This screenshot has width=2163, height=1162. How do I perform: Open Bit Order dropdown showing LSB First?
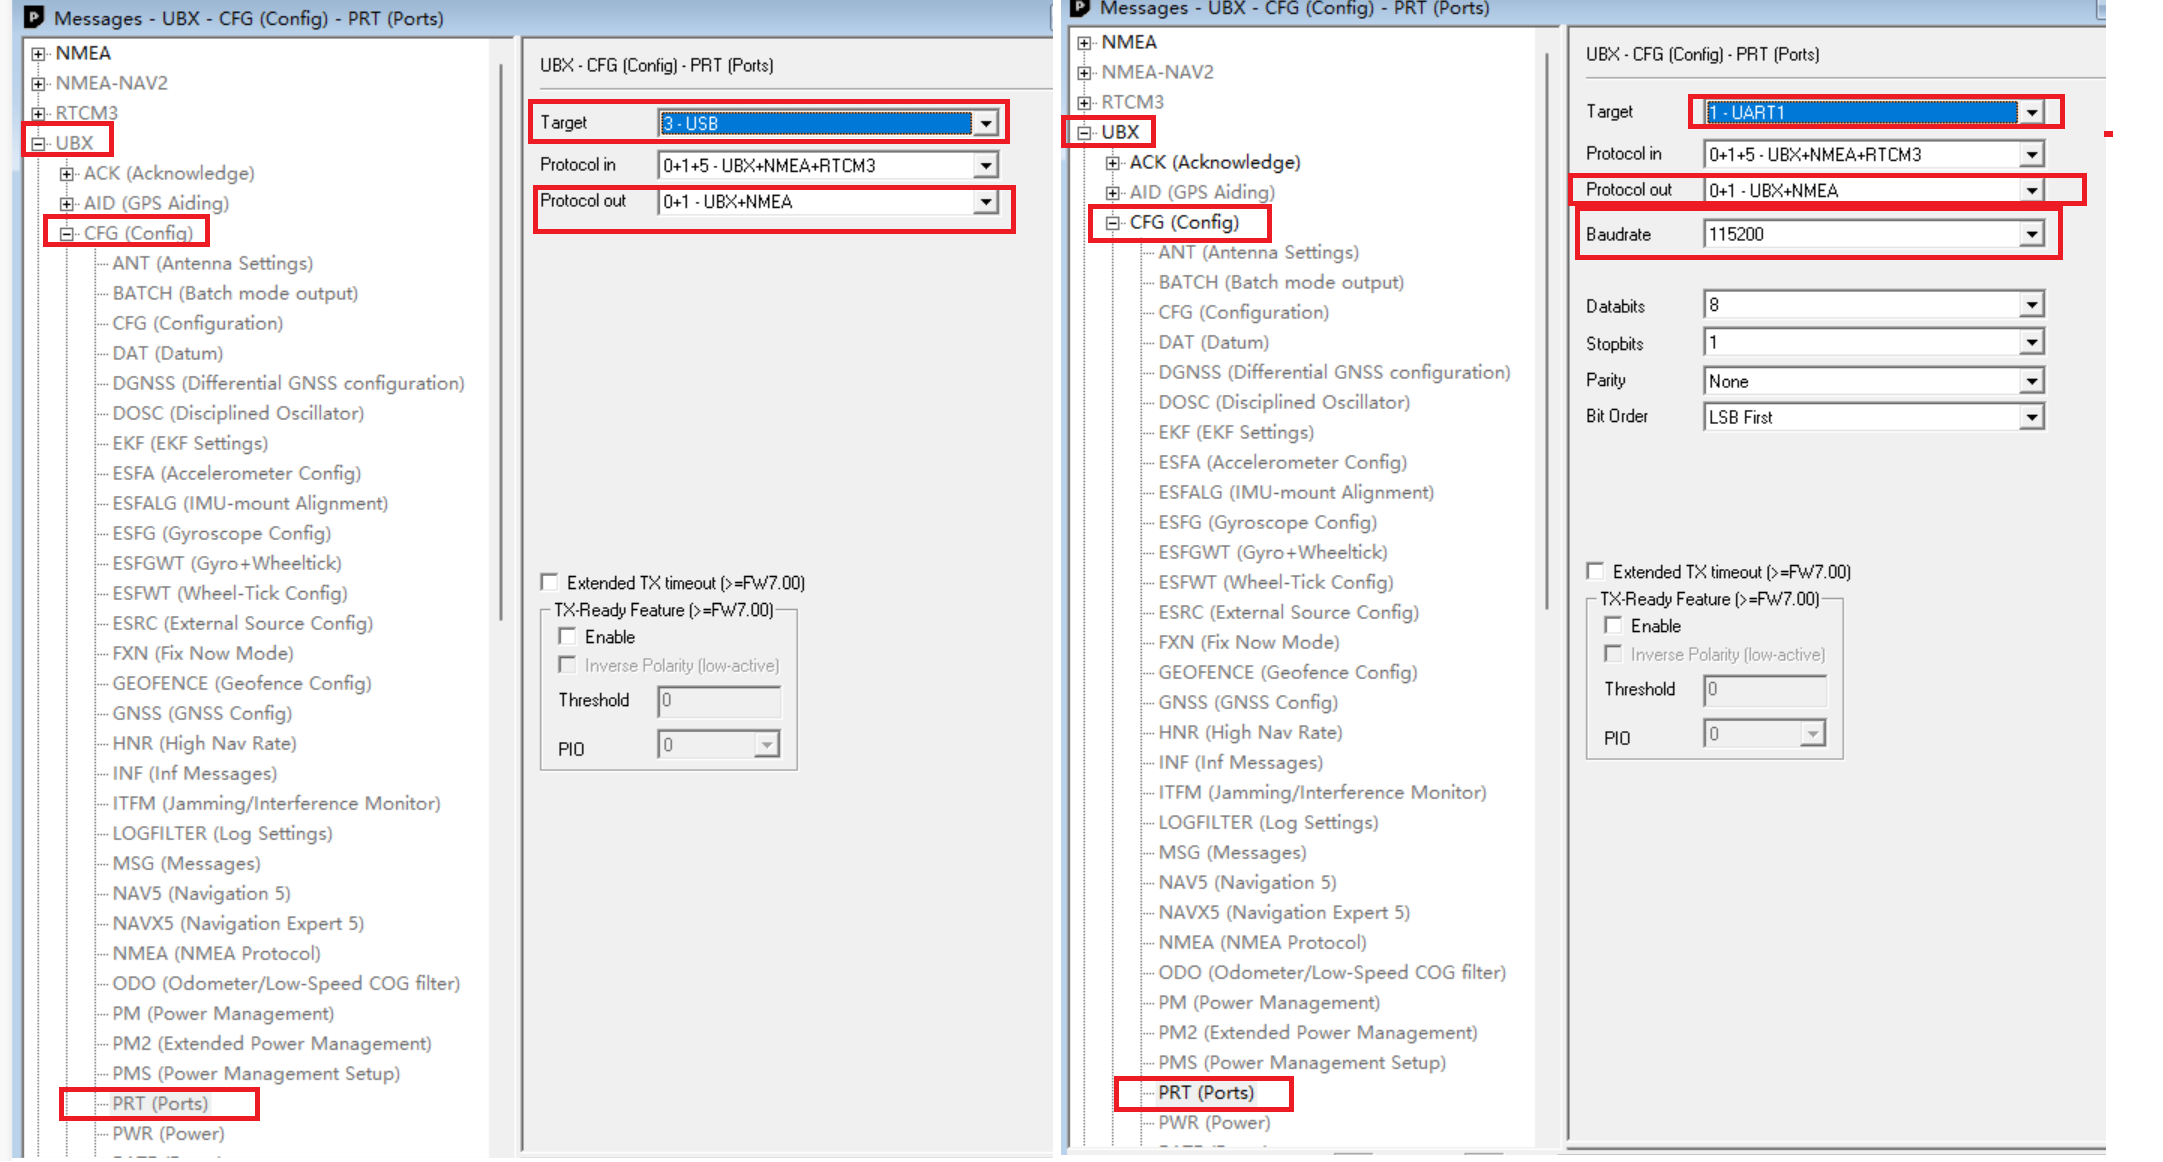2031,418
